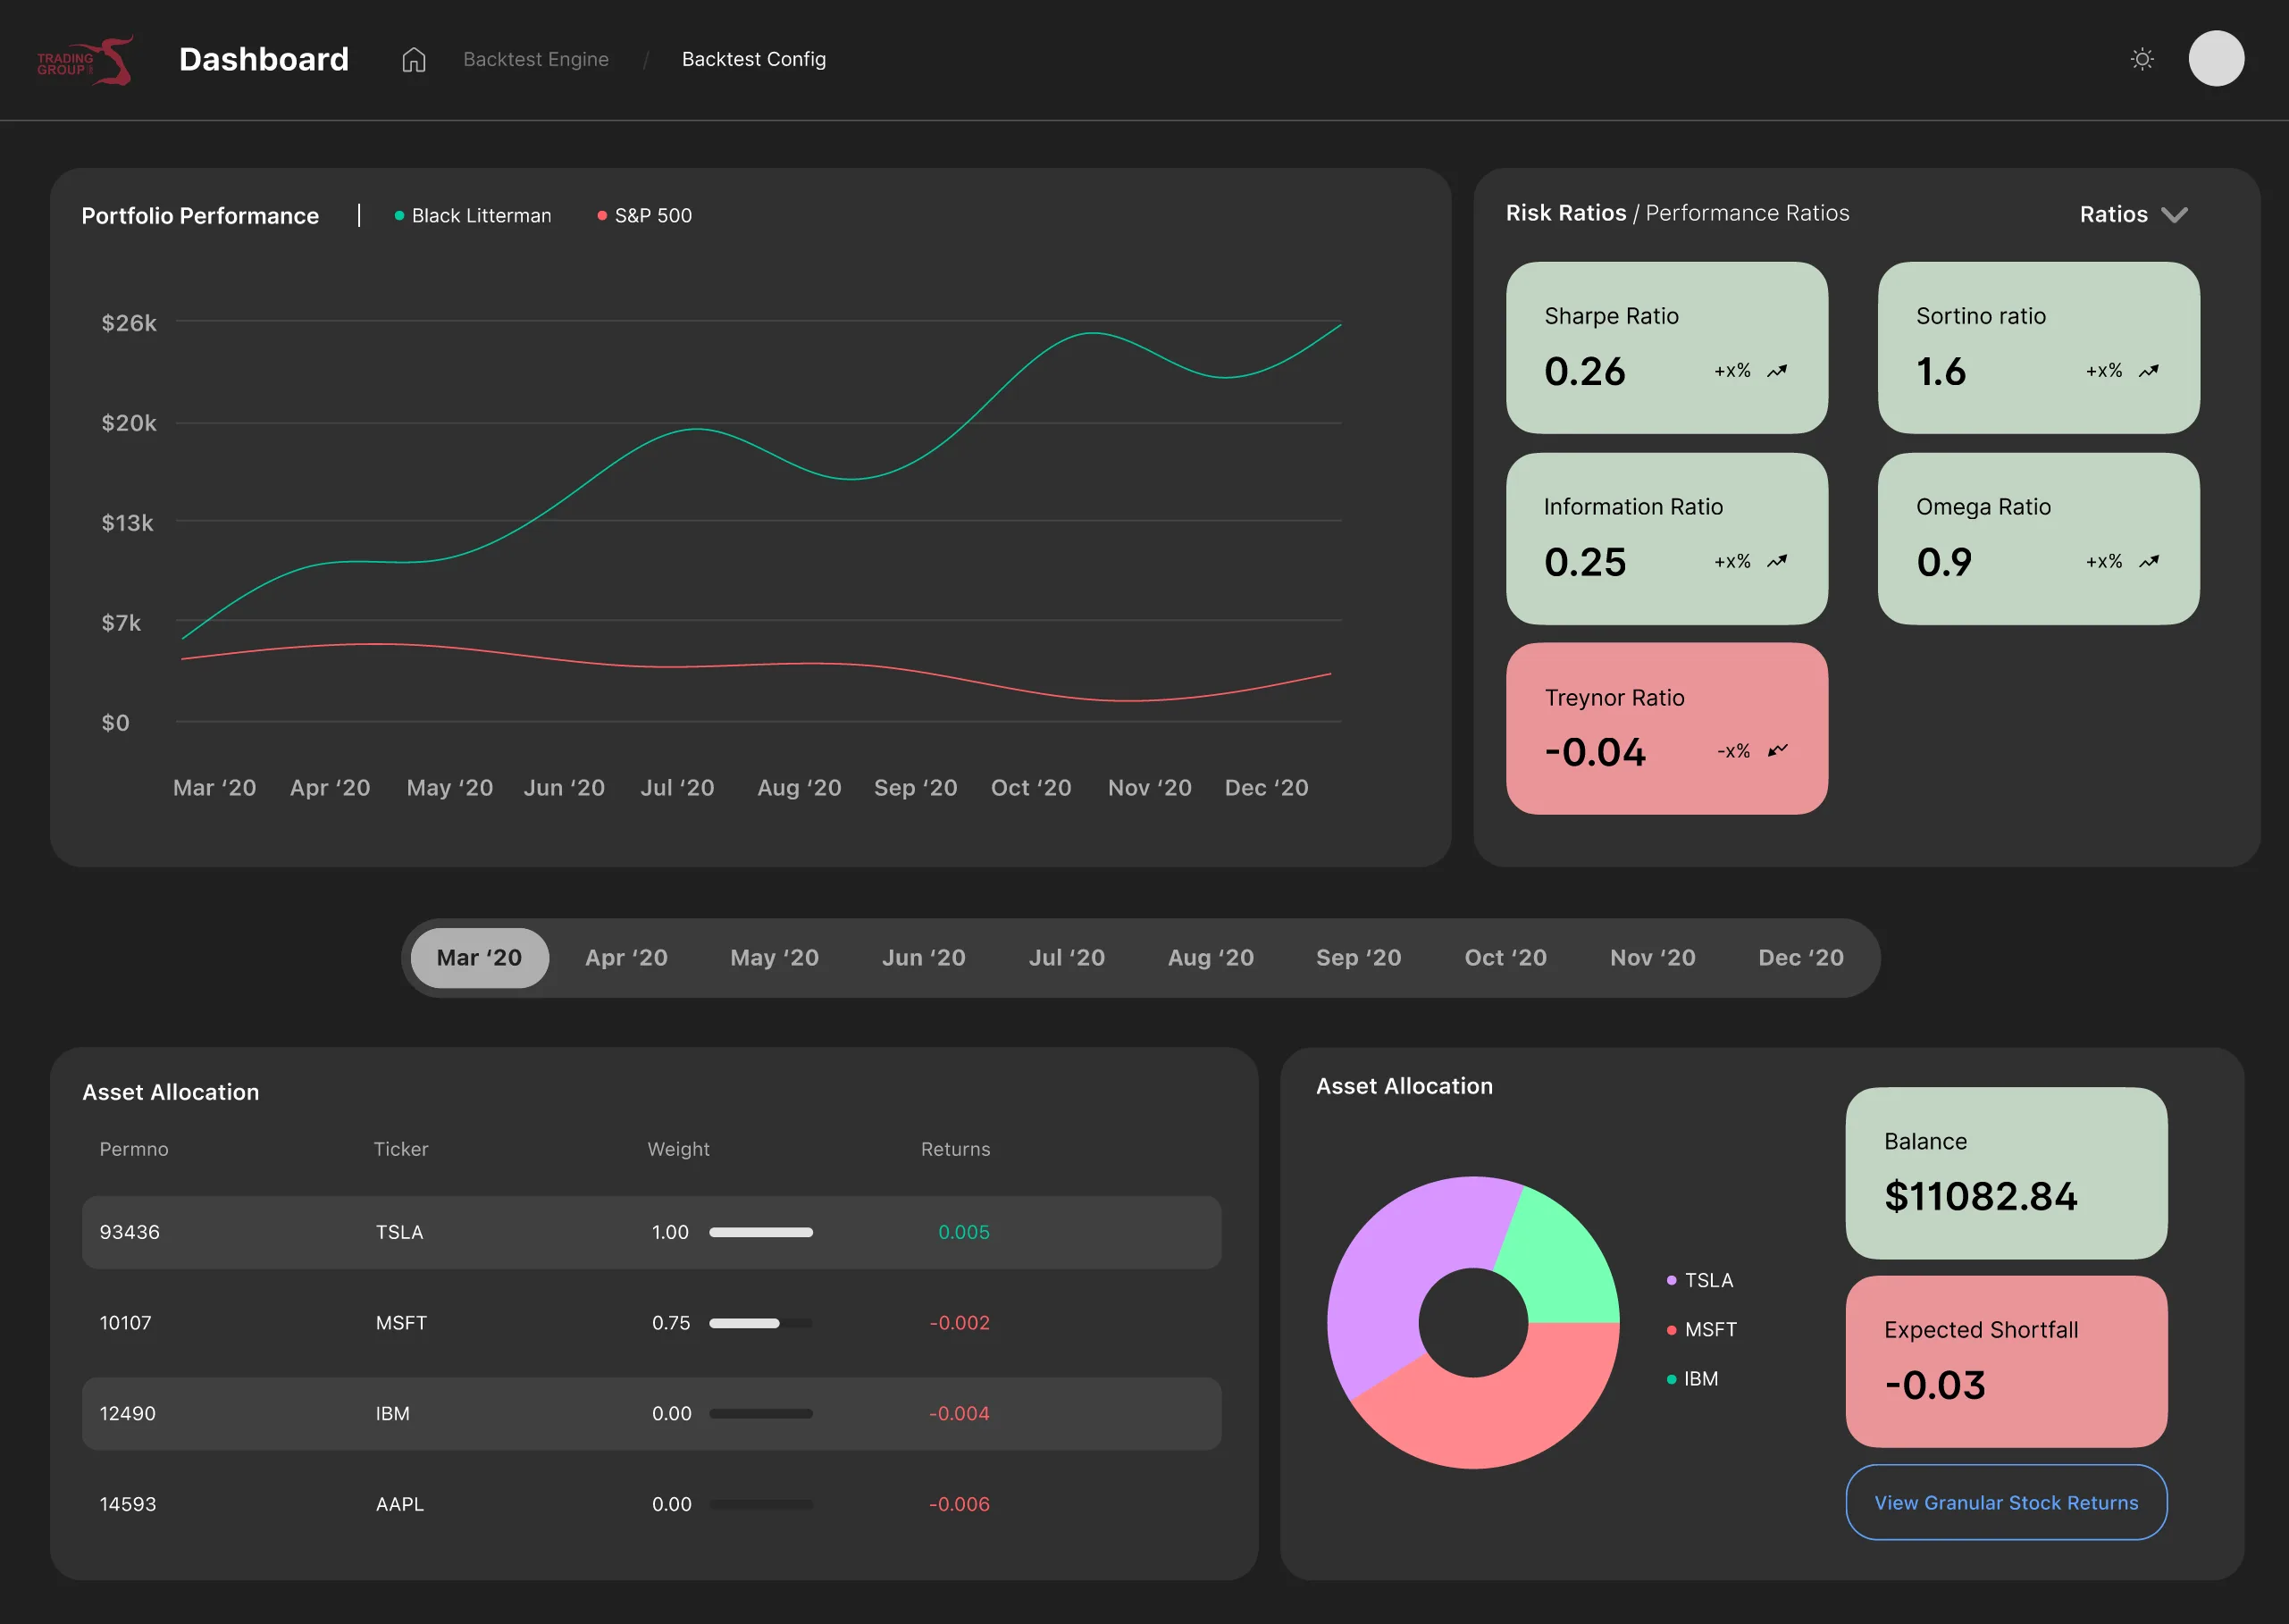Click Information Ratio trend arrow icon

(1777, 562)
